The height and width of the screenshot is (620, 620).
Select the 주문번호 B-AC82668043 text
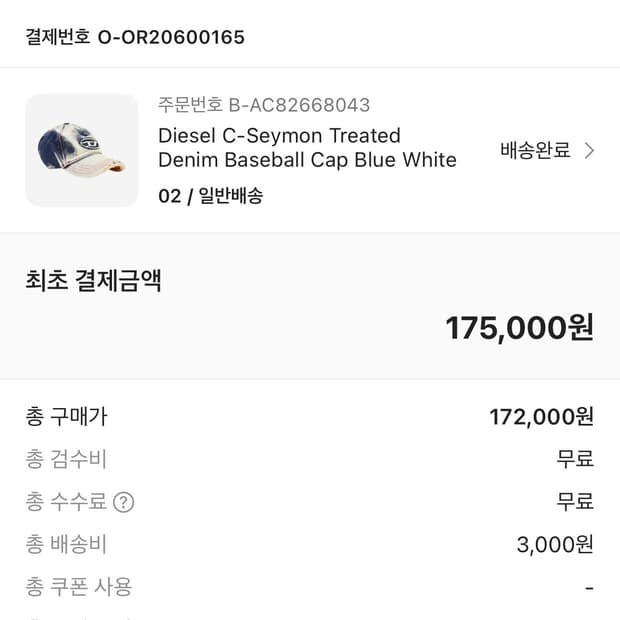click(264, 105)
